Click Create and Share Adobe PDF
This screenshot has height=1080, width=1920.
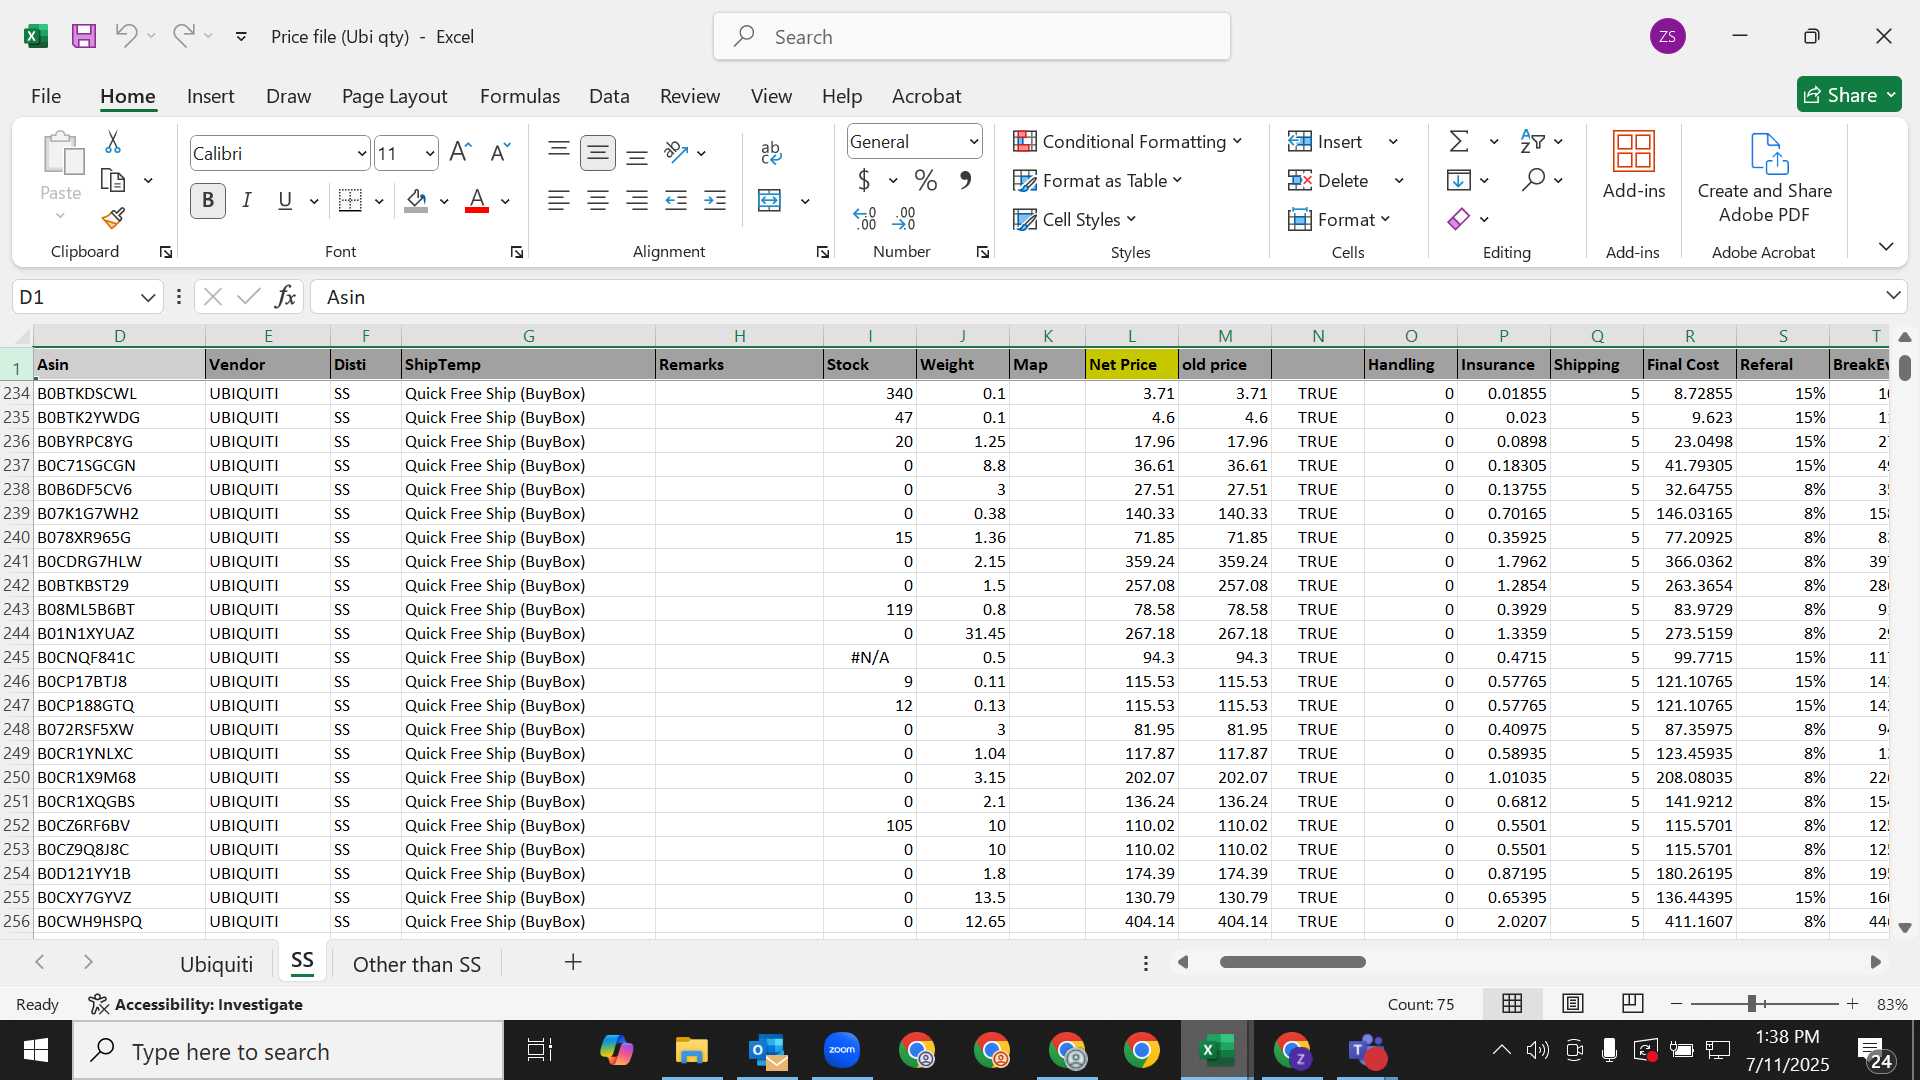pos(1765,178)
